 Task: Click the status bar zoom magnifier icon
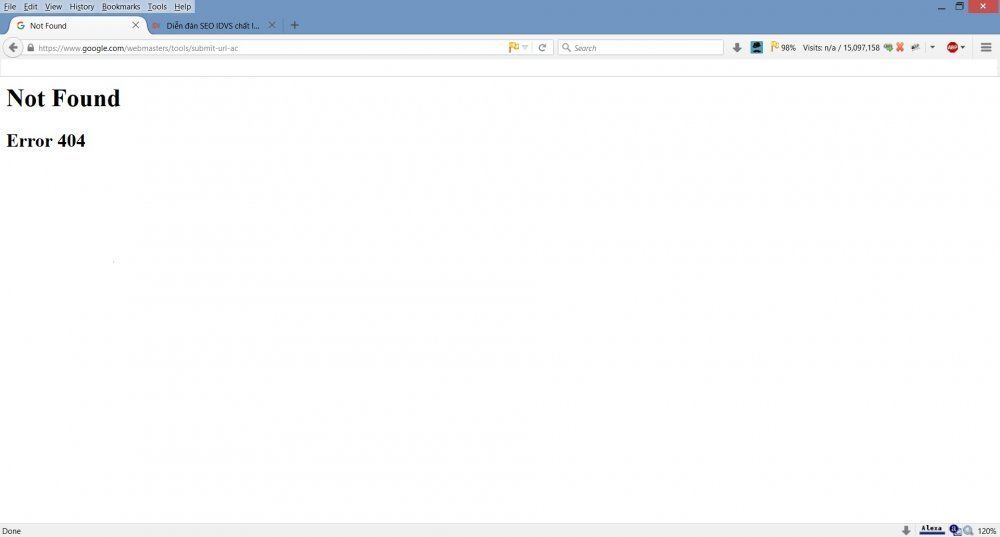click(968, 530)
